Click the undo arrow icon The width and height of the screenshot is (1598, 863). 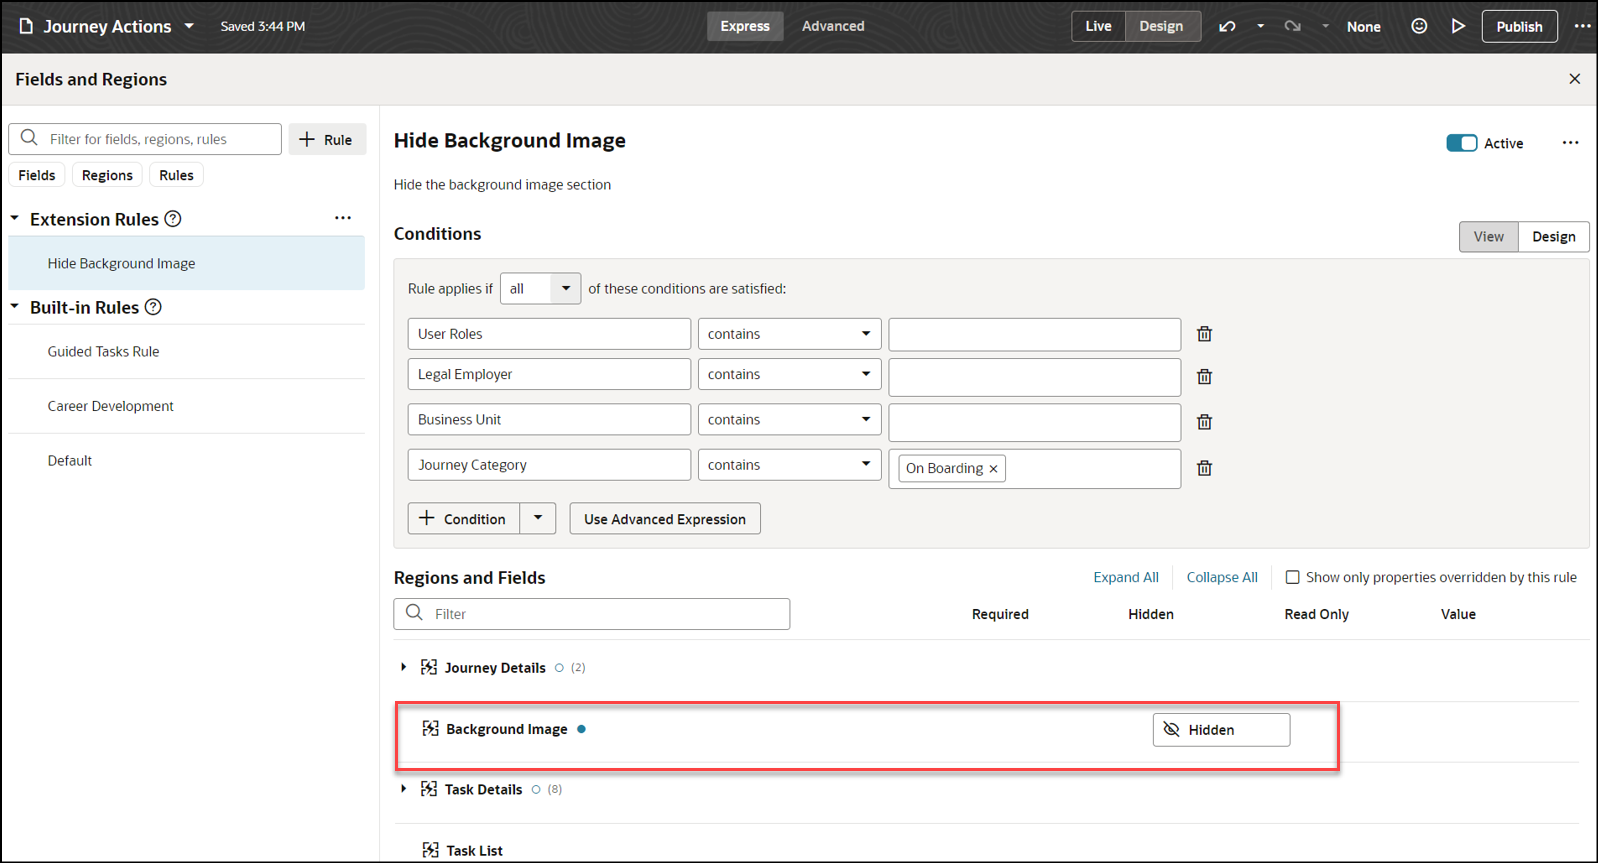tap(1227, 26)
